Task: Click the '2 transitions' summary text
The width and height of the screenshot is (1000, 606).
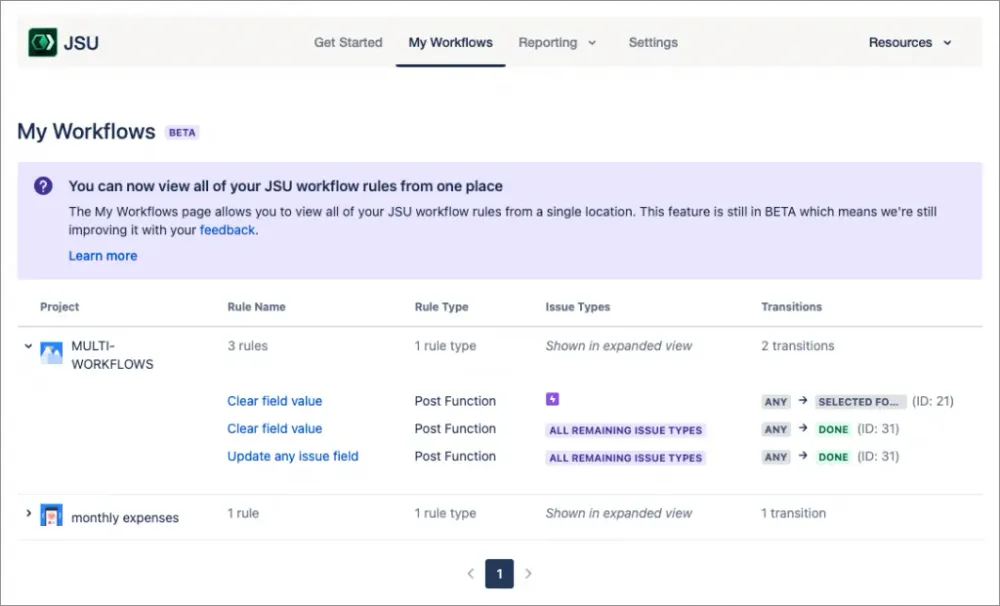Action: 797,346
